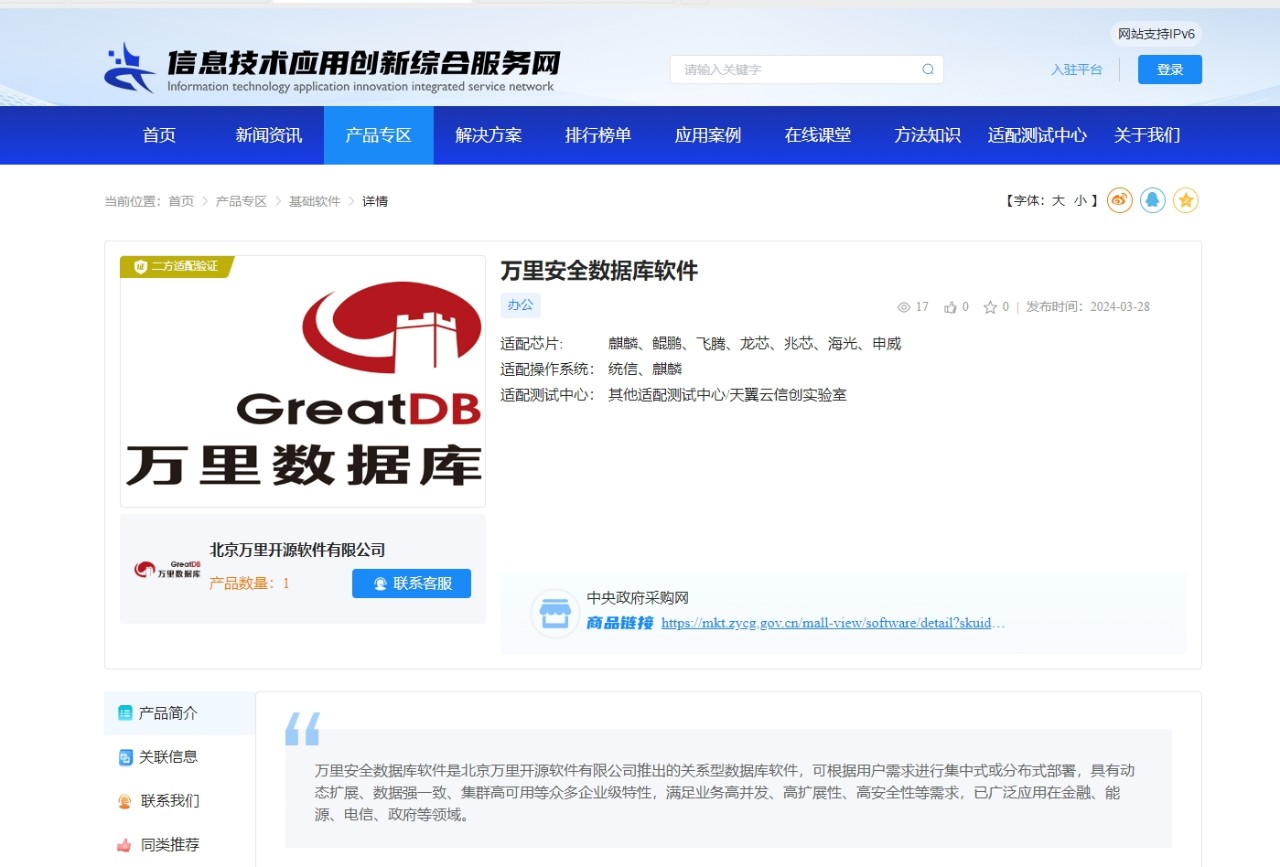This screenshot has width=1280, height=867.
Task: Open the 产品专区 nav item
Action: coord(379,135)
